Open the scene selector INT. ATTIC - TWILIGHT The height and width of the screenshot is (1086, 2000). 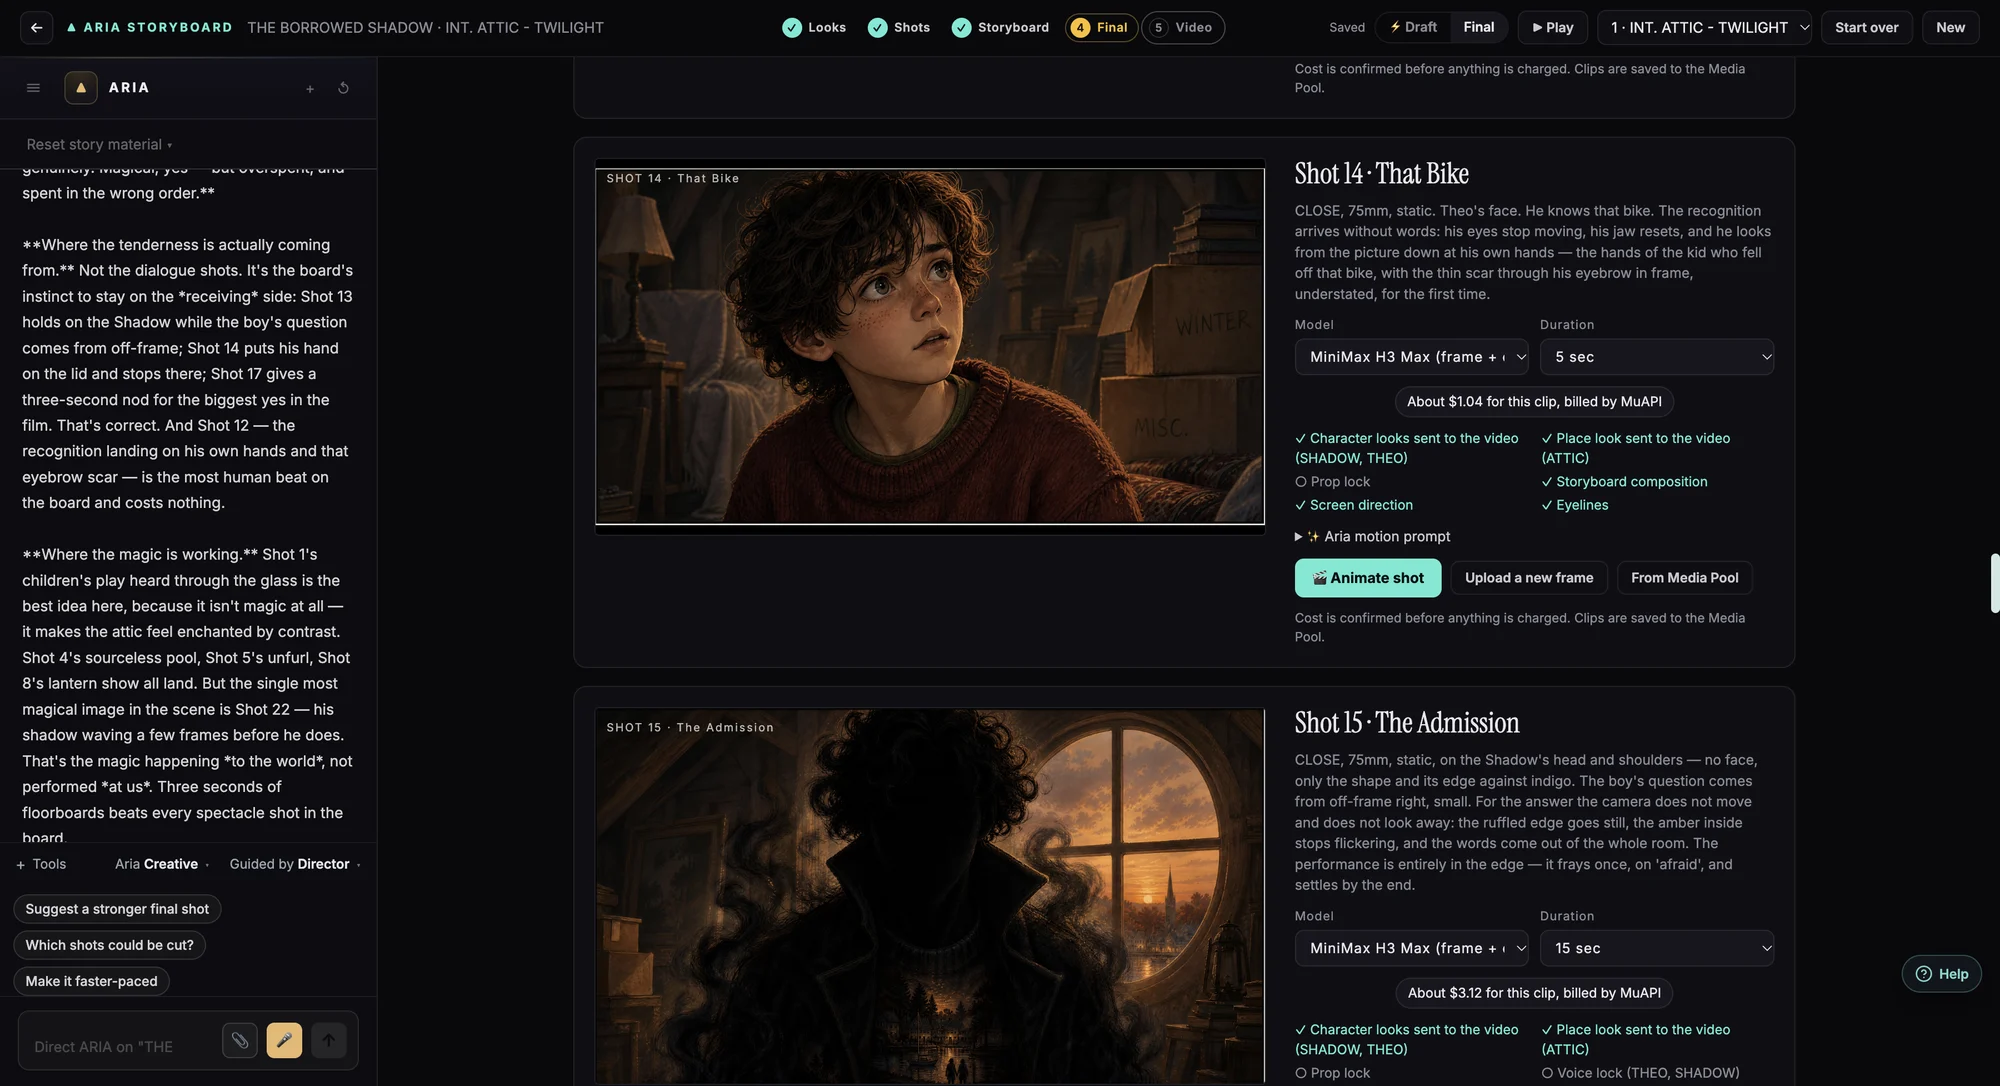point(1704,27)
